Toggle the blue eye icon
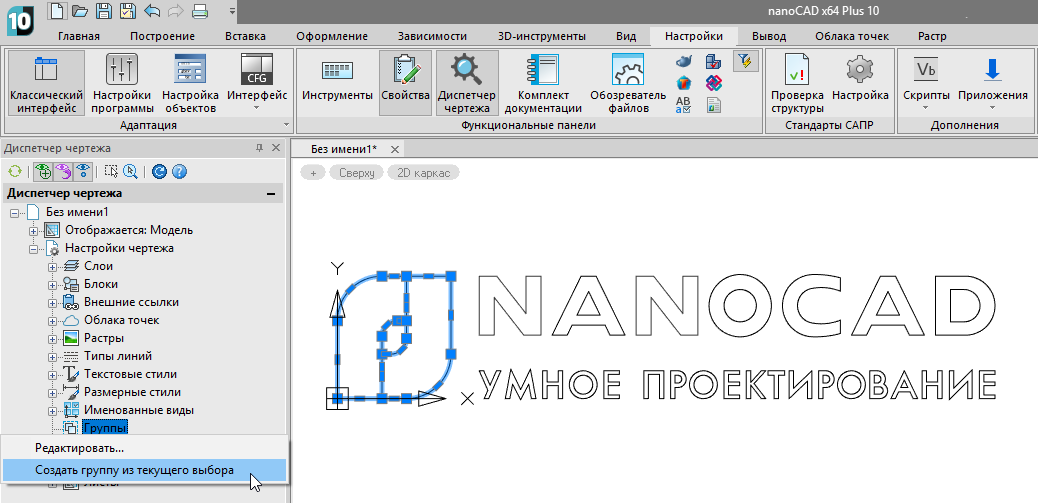Screen dimensions: 1038x503 pos(83,172)
